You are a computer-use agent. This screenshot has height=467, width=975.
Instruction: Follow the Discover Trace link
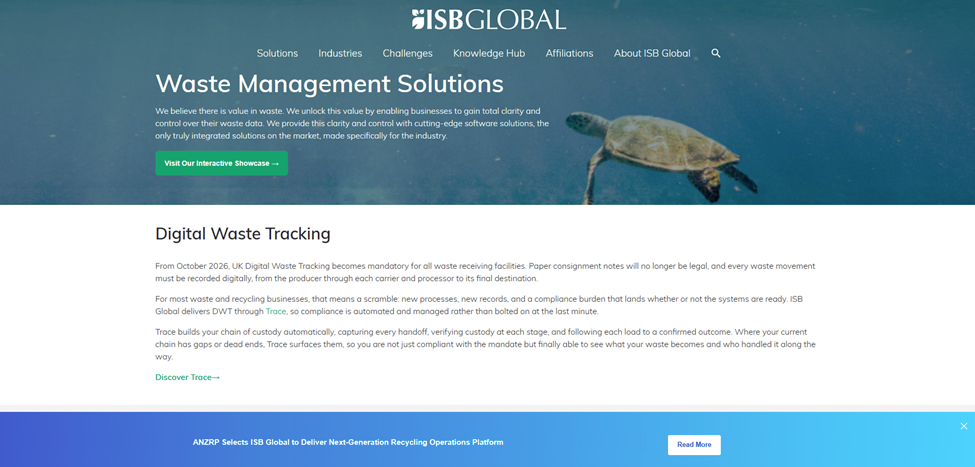pos(188,377)
